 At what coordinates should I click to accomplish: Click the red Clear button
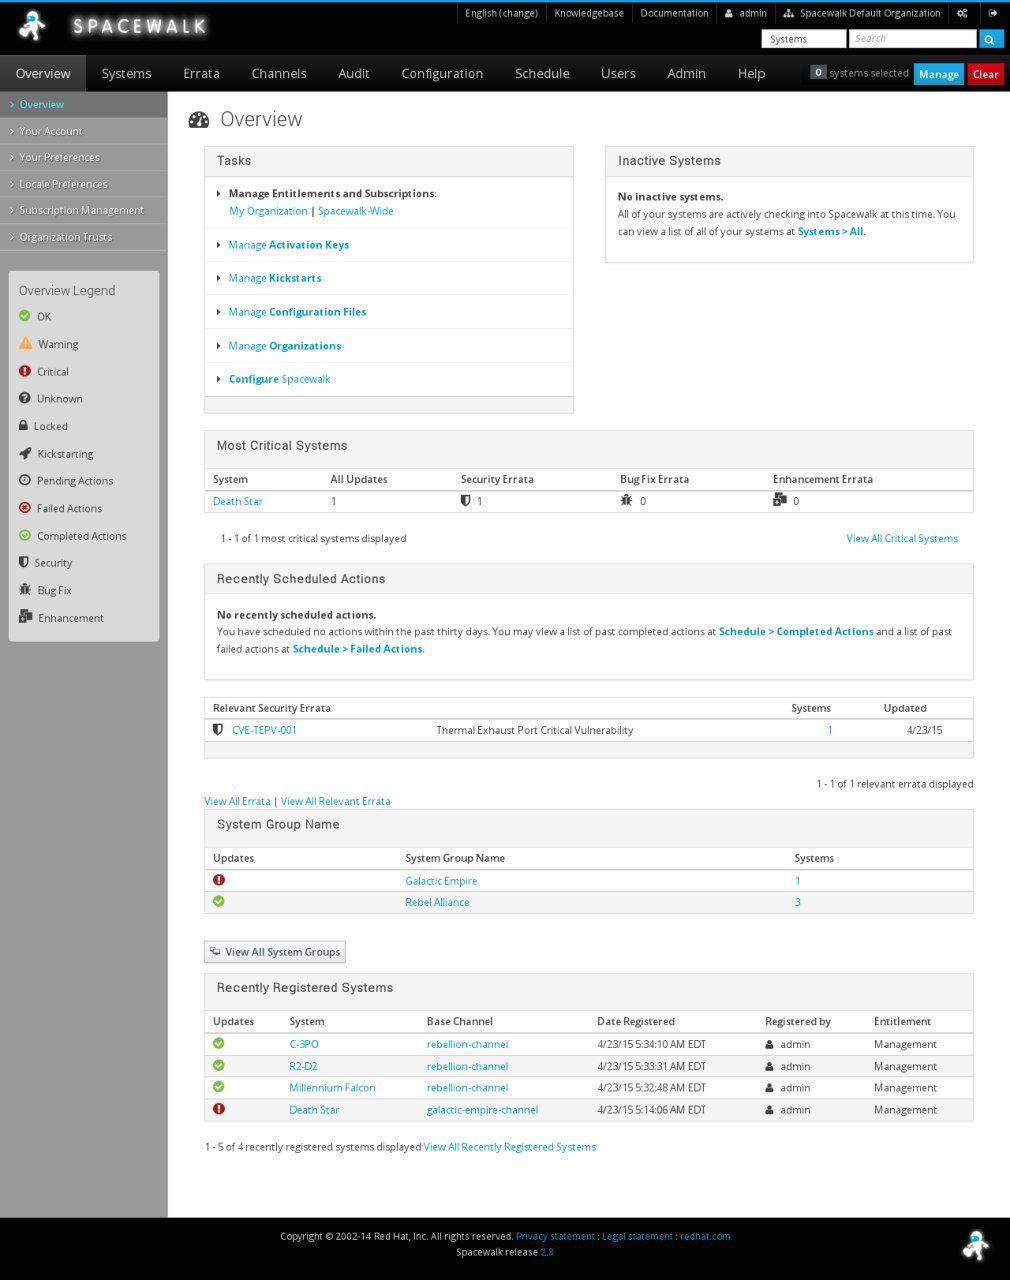(985, 74)
